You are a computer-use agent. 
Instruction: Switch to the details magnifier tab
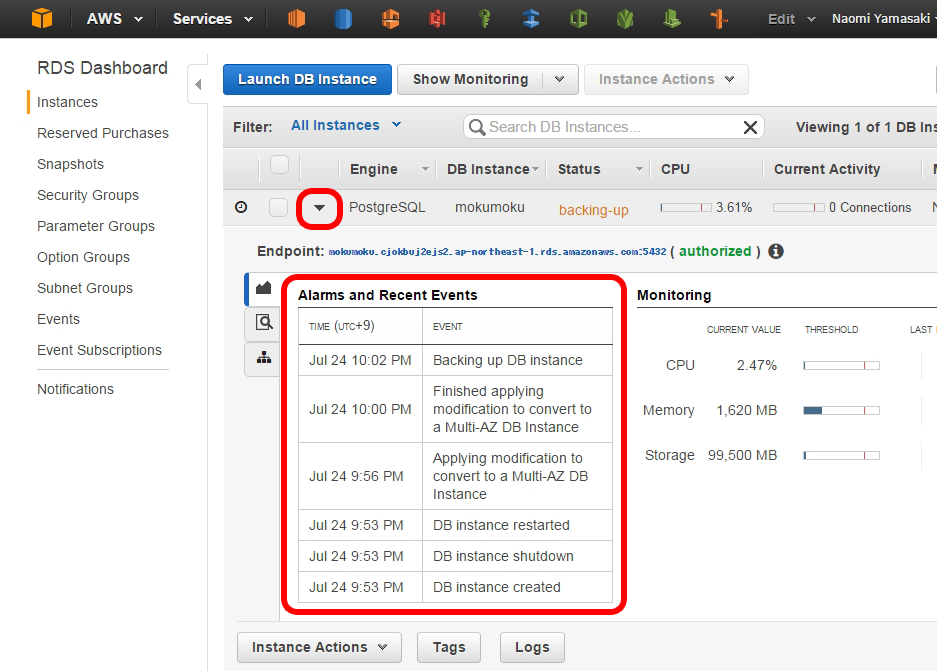[264, 323]
